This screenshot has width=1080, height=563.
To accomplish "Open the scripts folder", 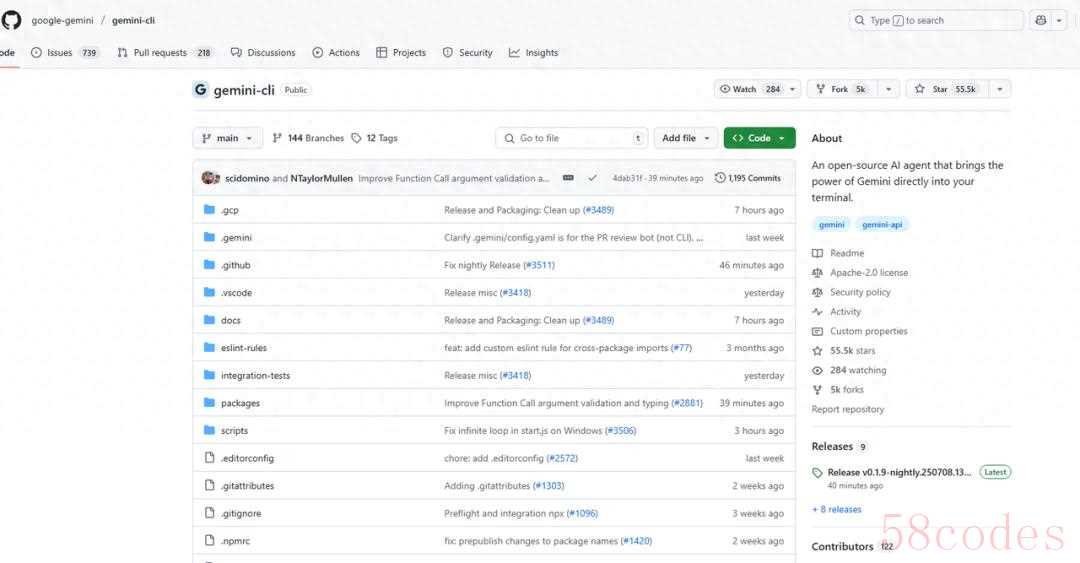I will [234, 431].
